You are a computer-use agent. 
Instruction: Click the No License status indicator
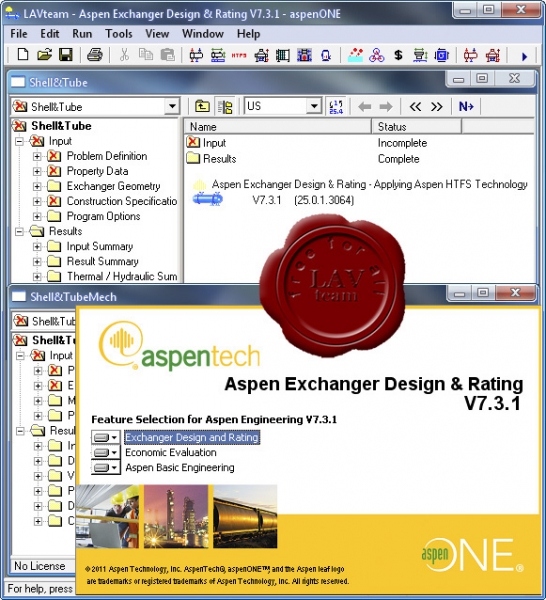tap(40, 566)
